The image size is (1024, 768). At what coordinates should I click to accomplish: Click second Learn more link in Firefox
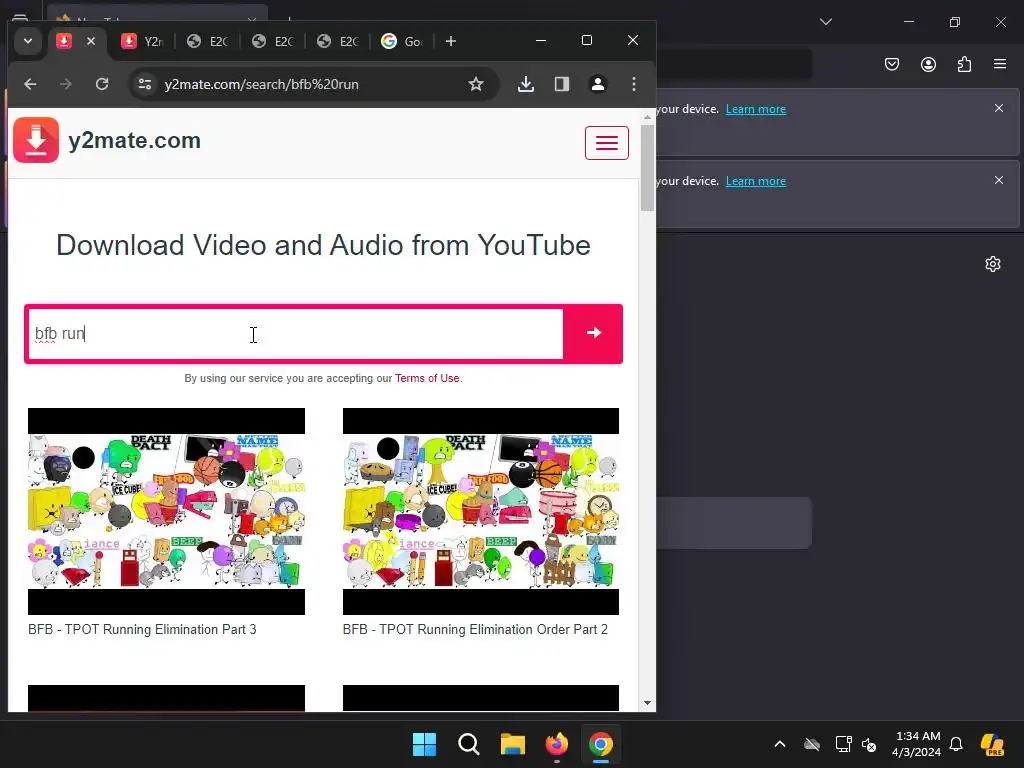pos(756,181)
